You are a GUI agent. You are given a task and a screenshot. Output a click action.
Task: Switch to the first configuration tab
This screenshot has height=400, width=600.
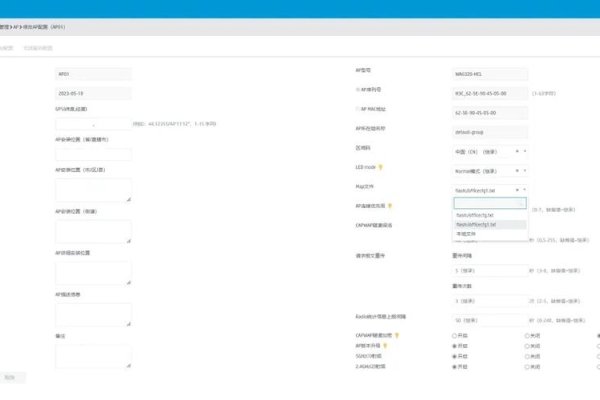(x=6, y=48)
